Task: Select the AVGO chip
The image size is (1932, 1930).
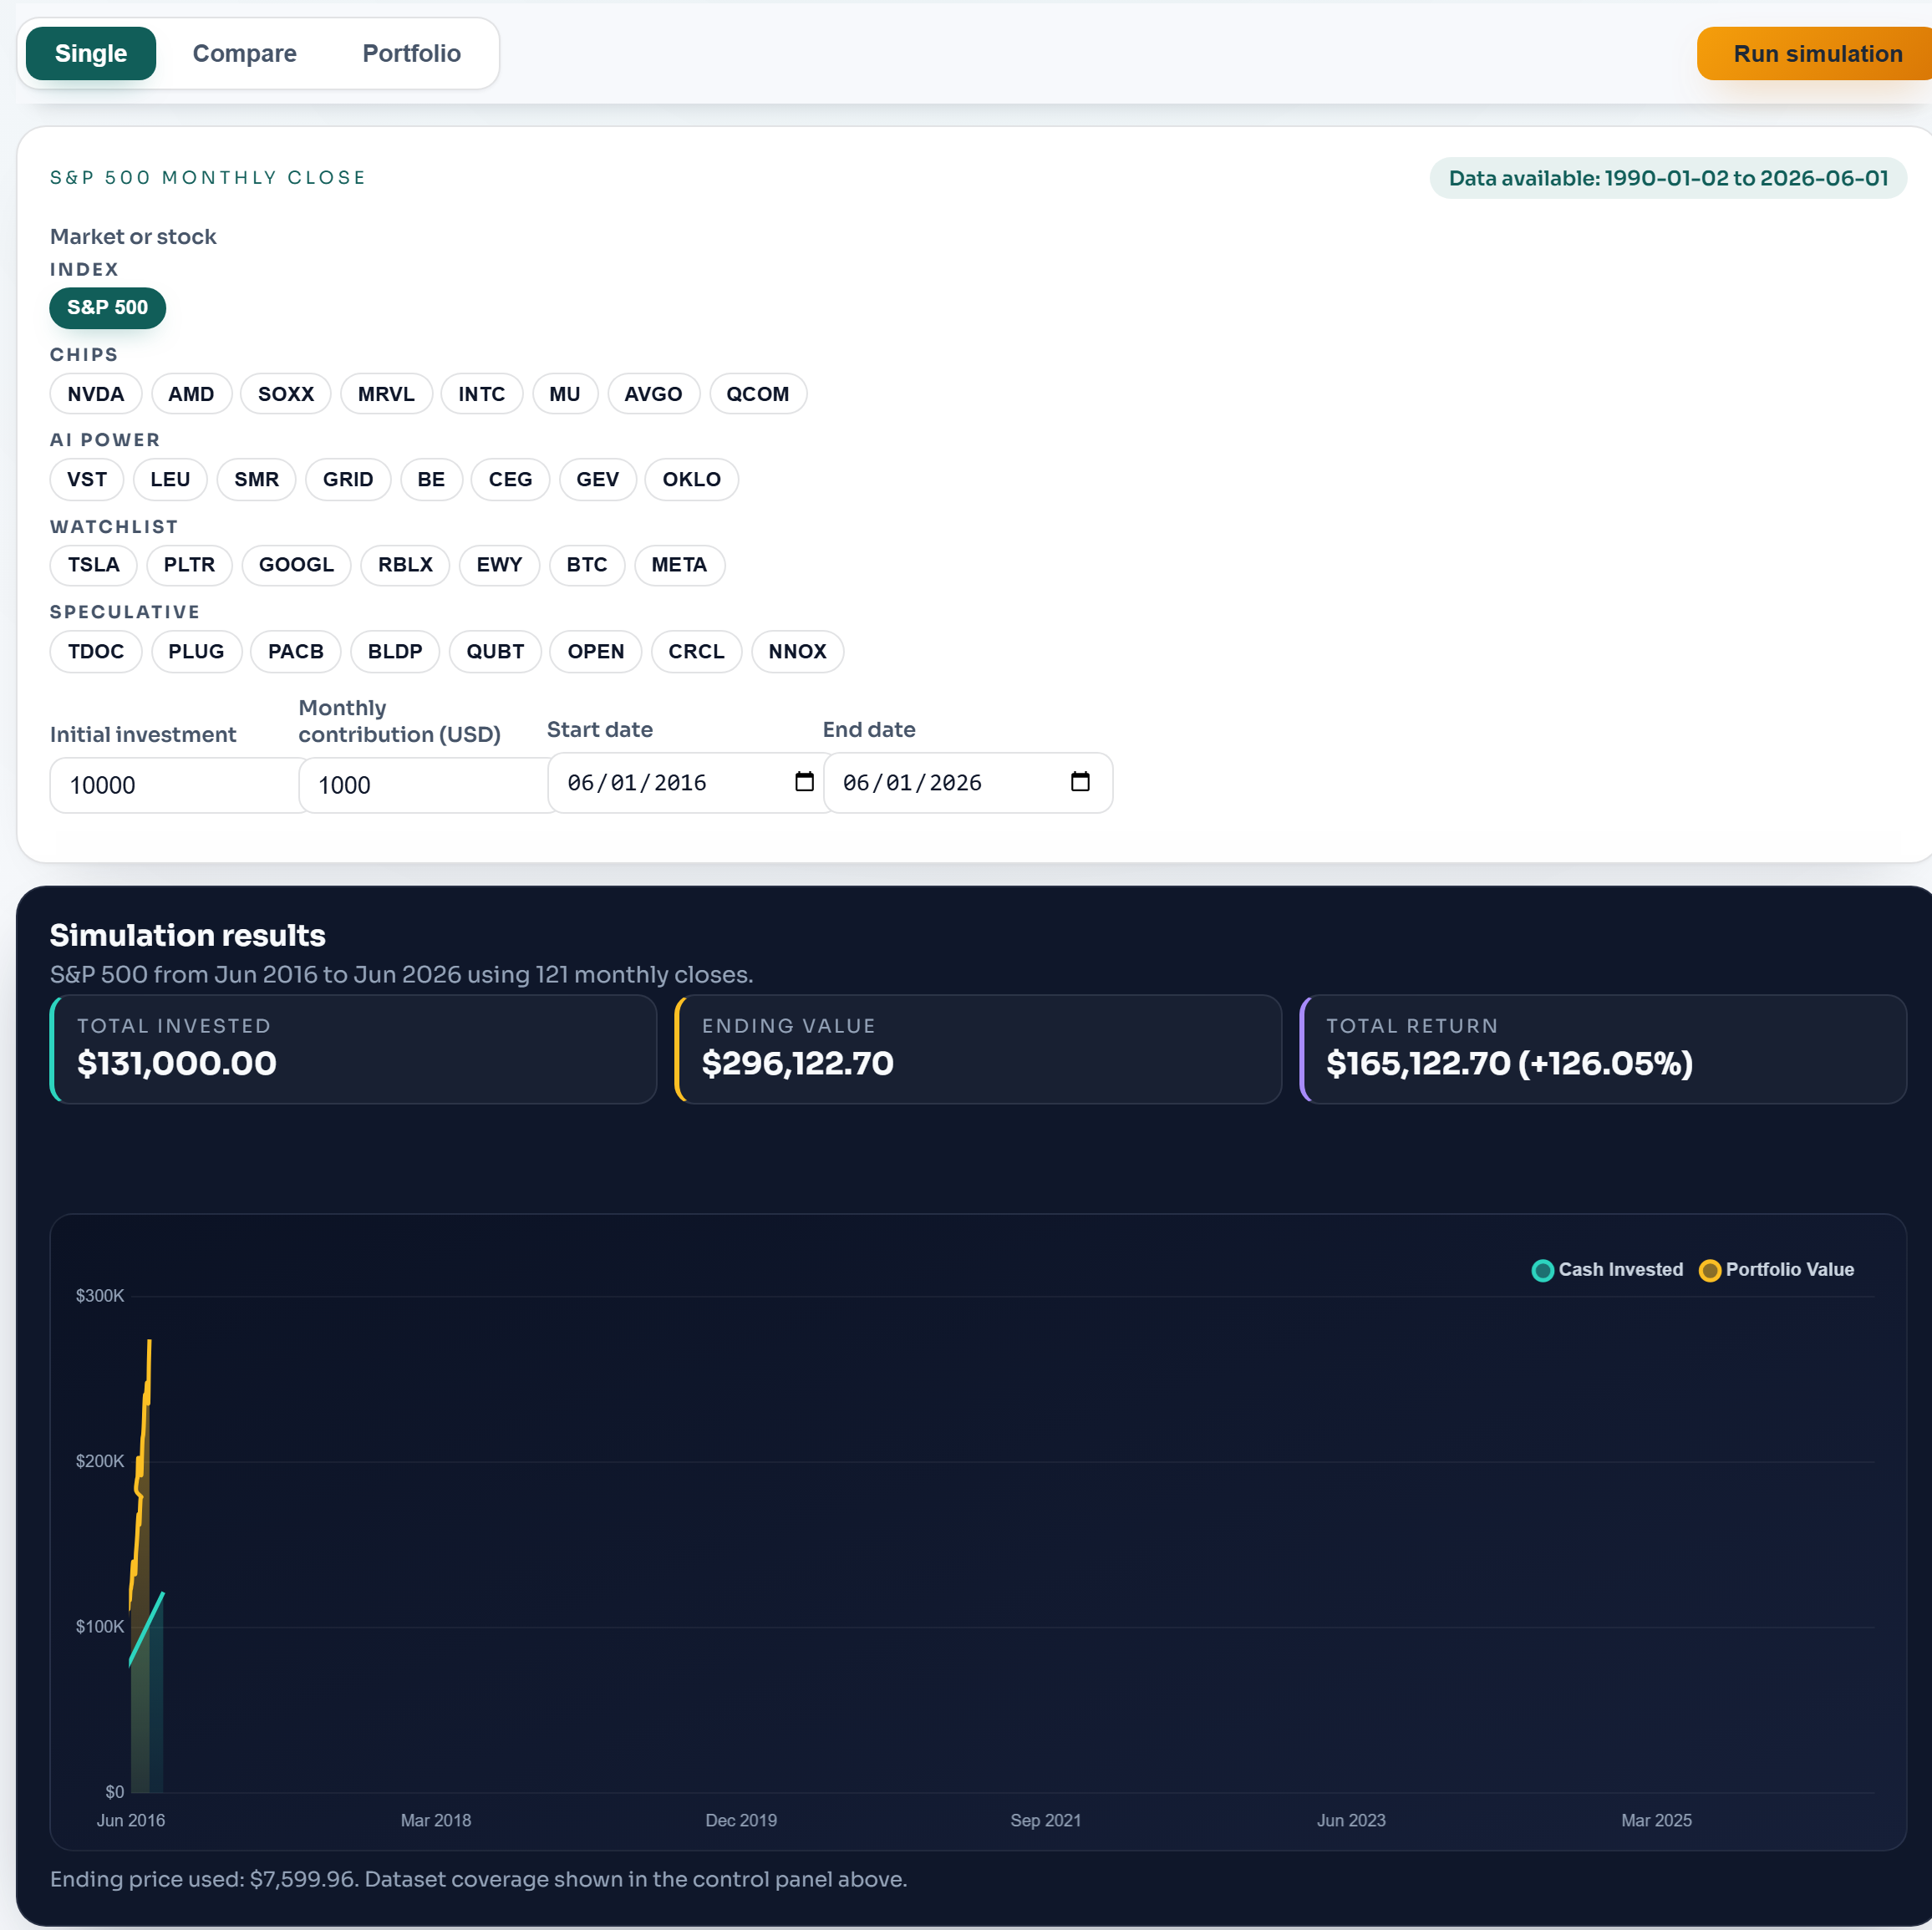Action: coord(653,394)
